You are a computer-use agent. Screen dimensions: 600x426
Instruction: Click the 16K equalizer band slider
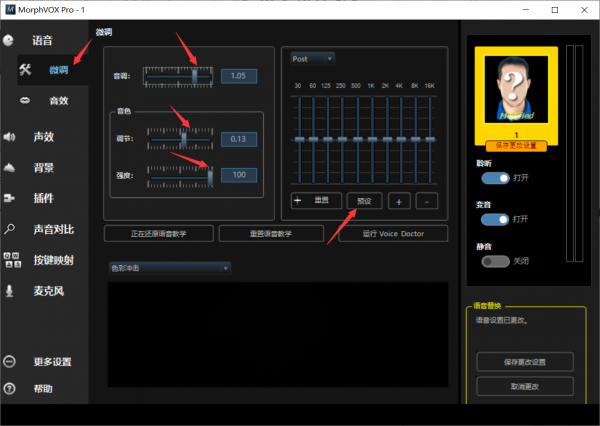tap(430, 140)
